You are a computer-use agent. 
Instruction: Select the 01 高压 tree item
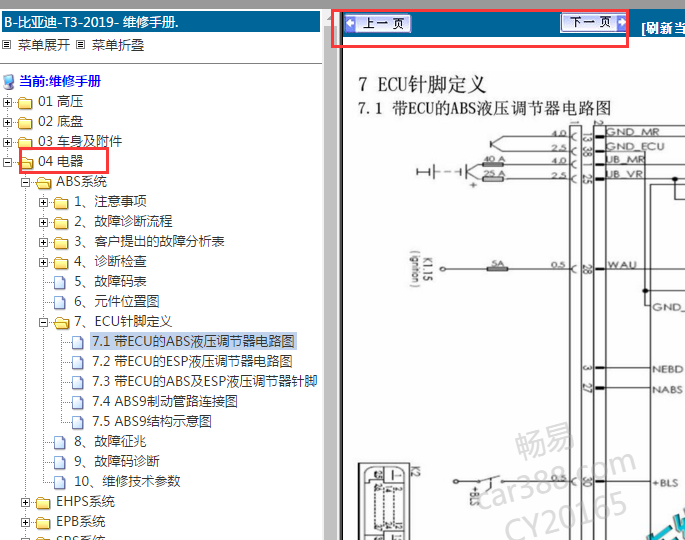tap(60, 101)
